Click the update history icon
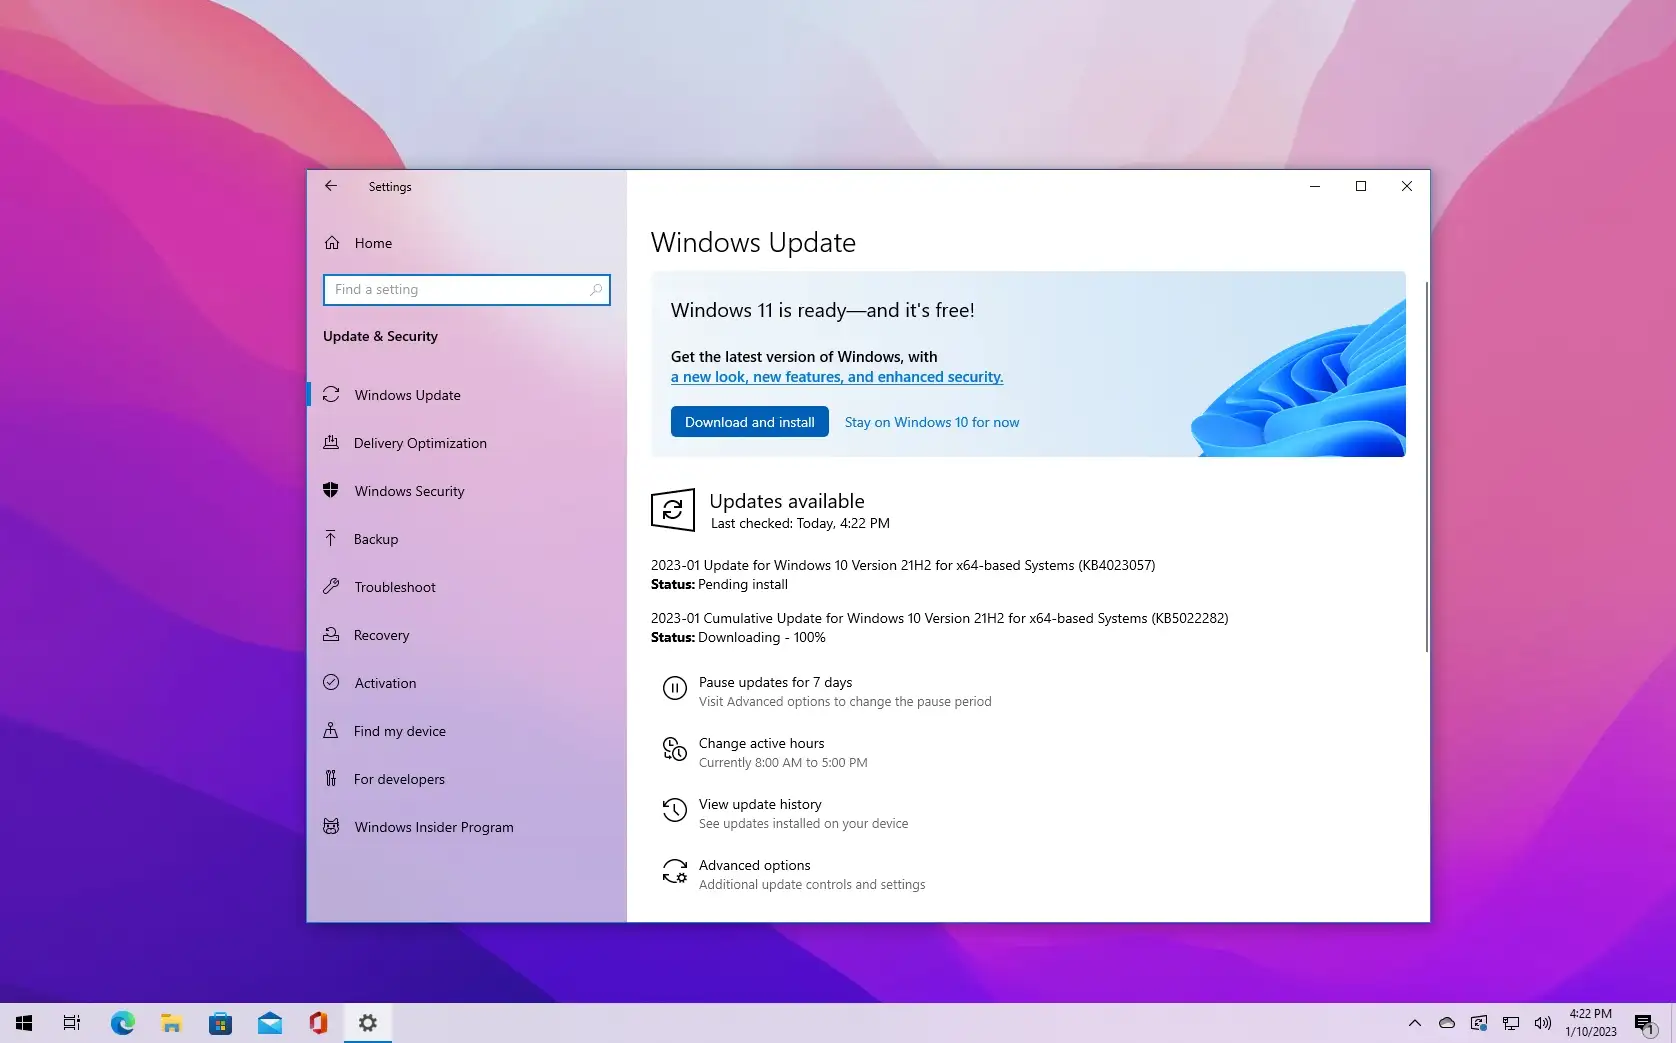 coord(675,810)
